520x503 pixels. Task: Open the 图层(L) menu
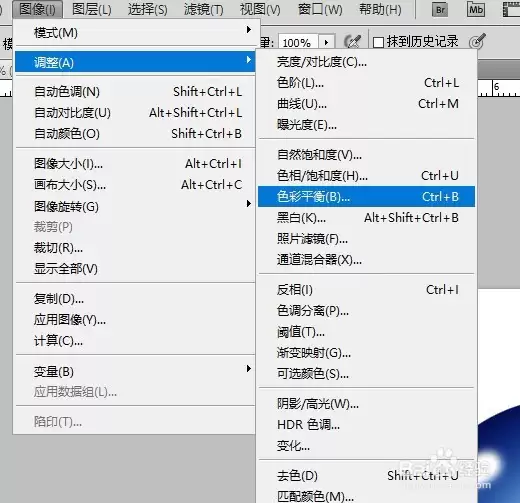point(92,9)
